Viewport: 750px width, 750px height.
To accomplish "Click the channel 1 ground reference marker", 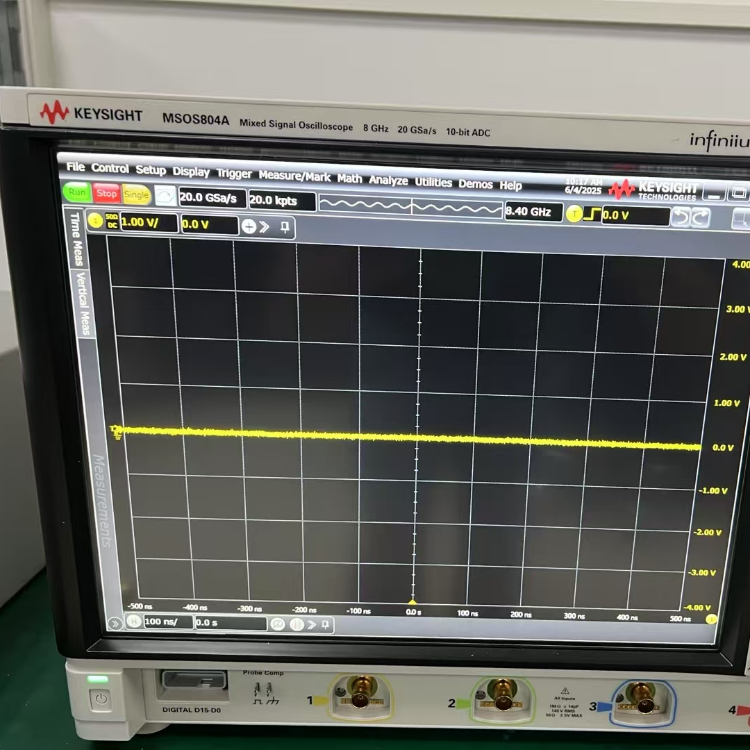I will pyautogui.click(x=116, y=431).
